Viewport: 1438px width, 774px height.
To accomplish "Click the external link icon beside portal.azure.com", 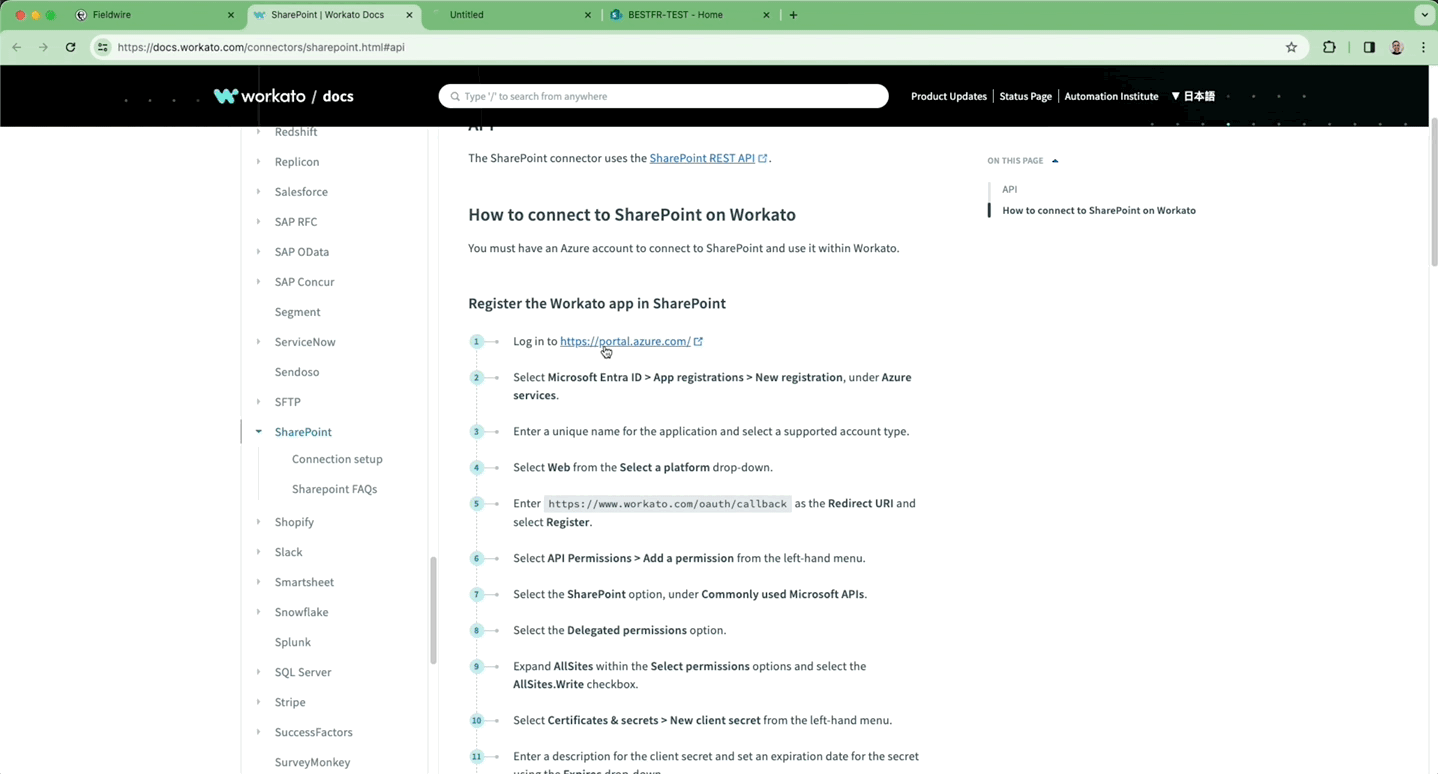I will [698, 341].
